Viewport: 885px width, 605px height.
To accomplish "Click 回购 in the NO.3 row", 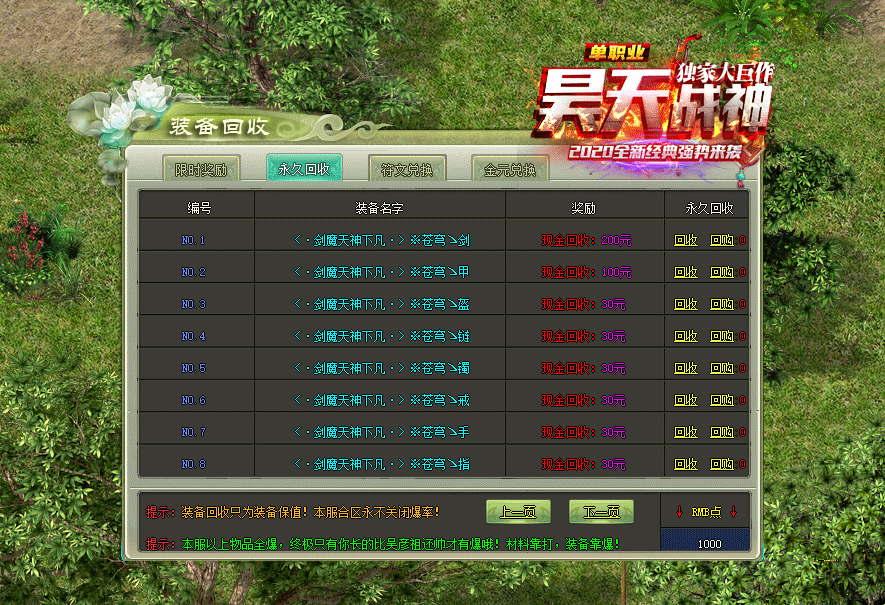I will (x=722, y=304).
